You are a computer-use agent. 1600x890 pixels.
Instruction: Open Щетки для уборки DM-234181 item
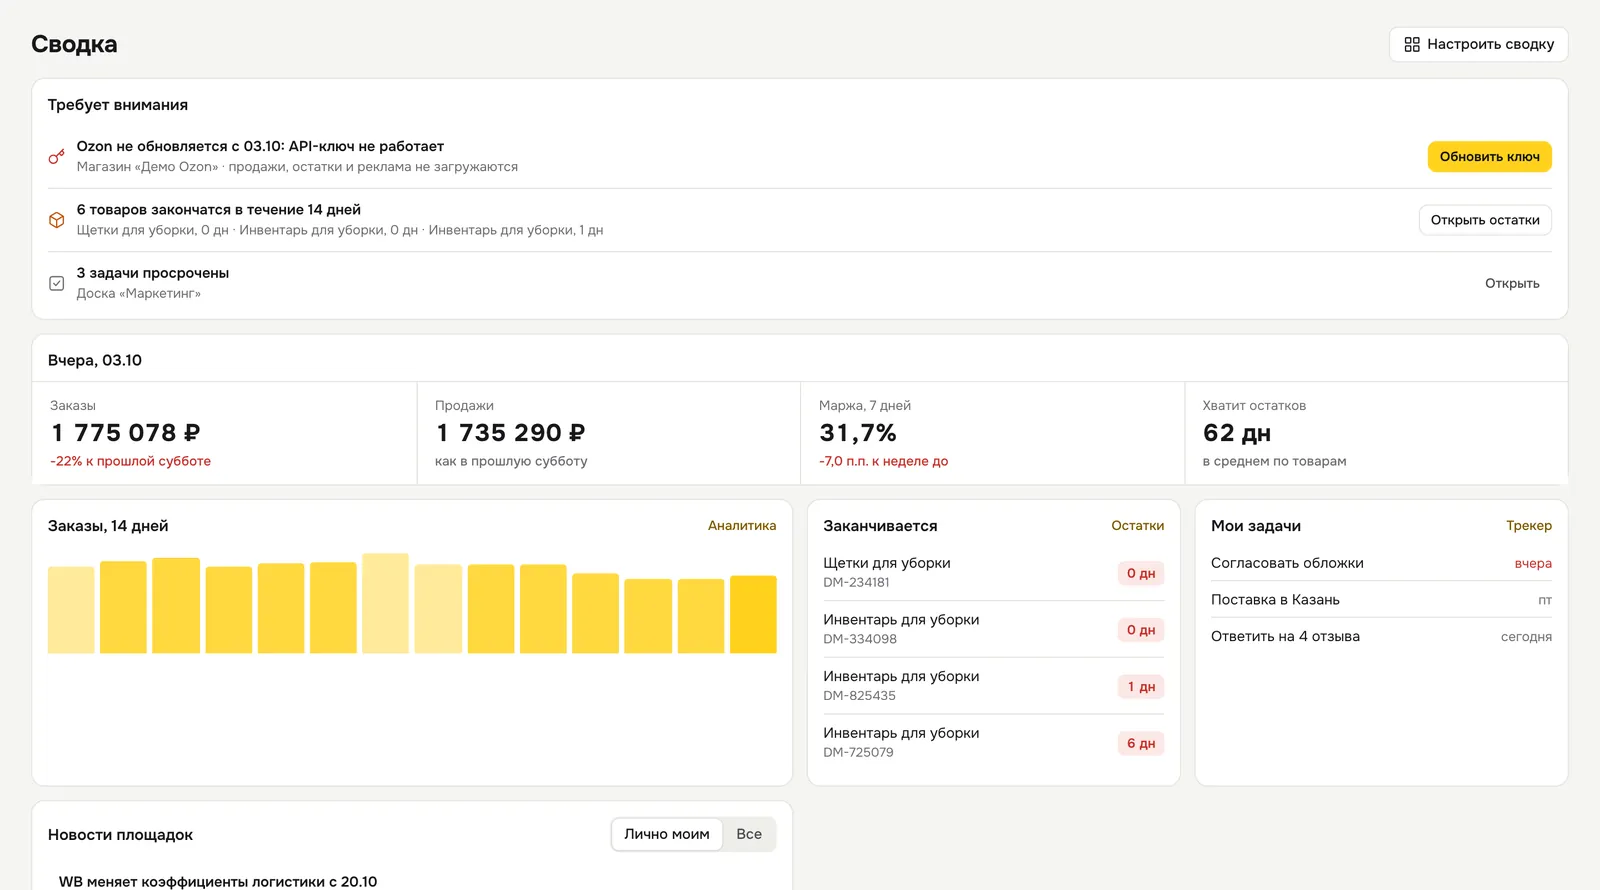tap(993, 572)
